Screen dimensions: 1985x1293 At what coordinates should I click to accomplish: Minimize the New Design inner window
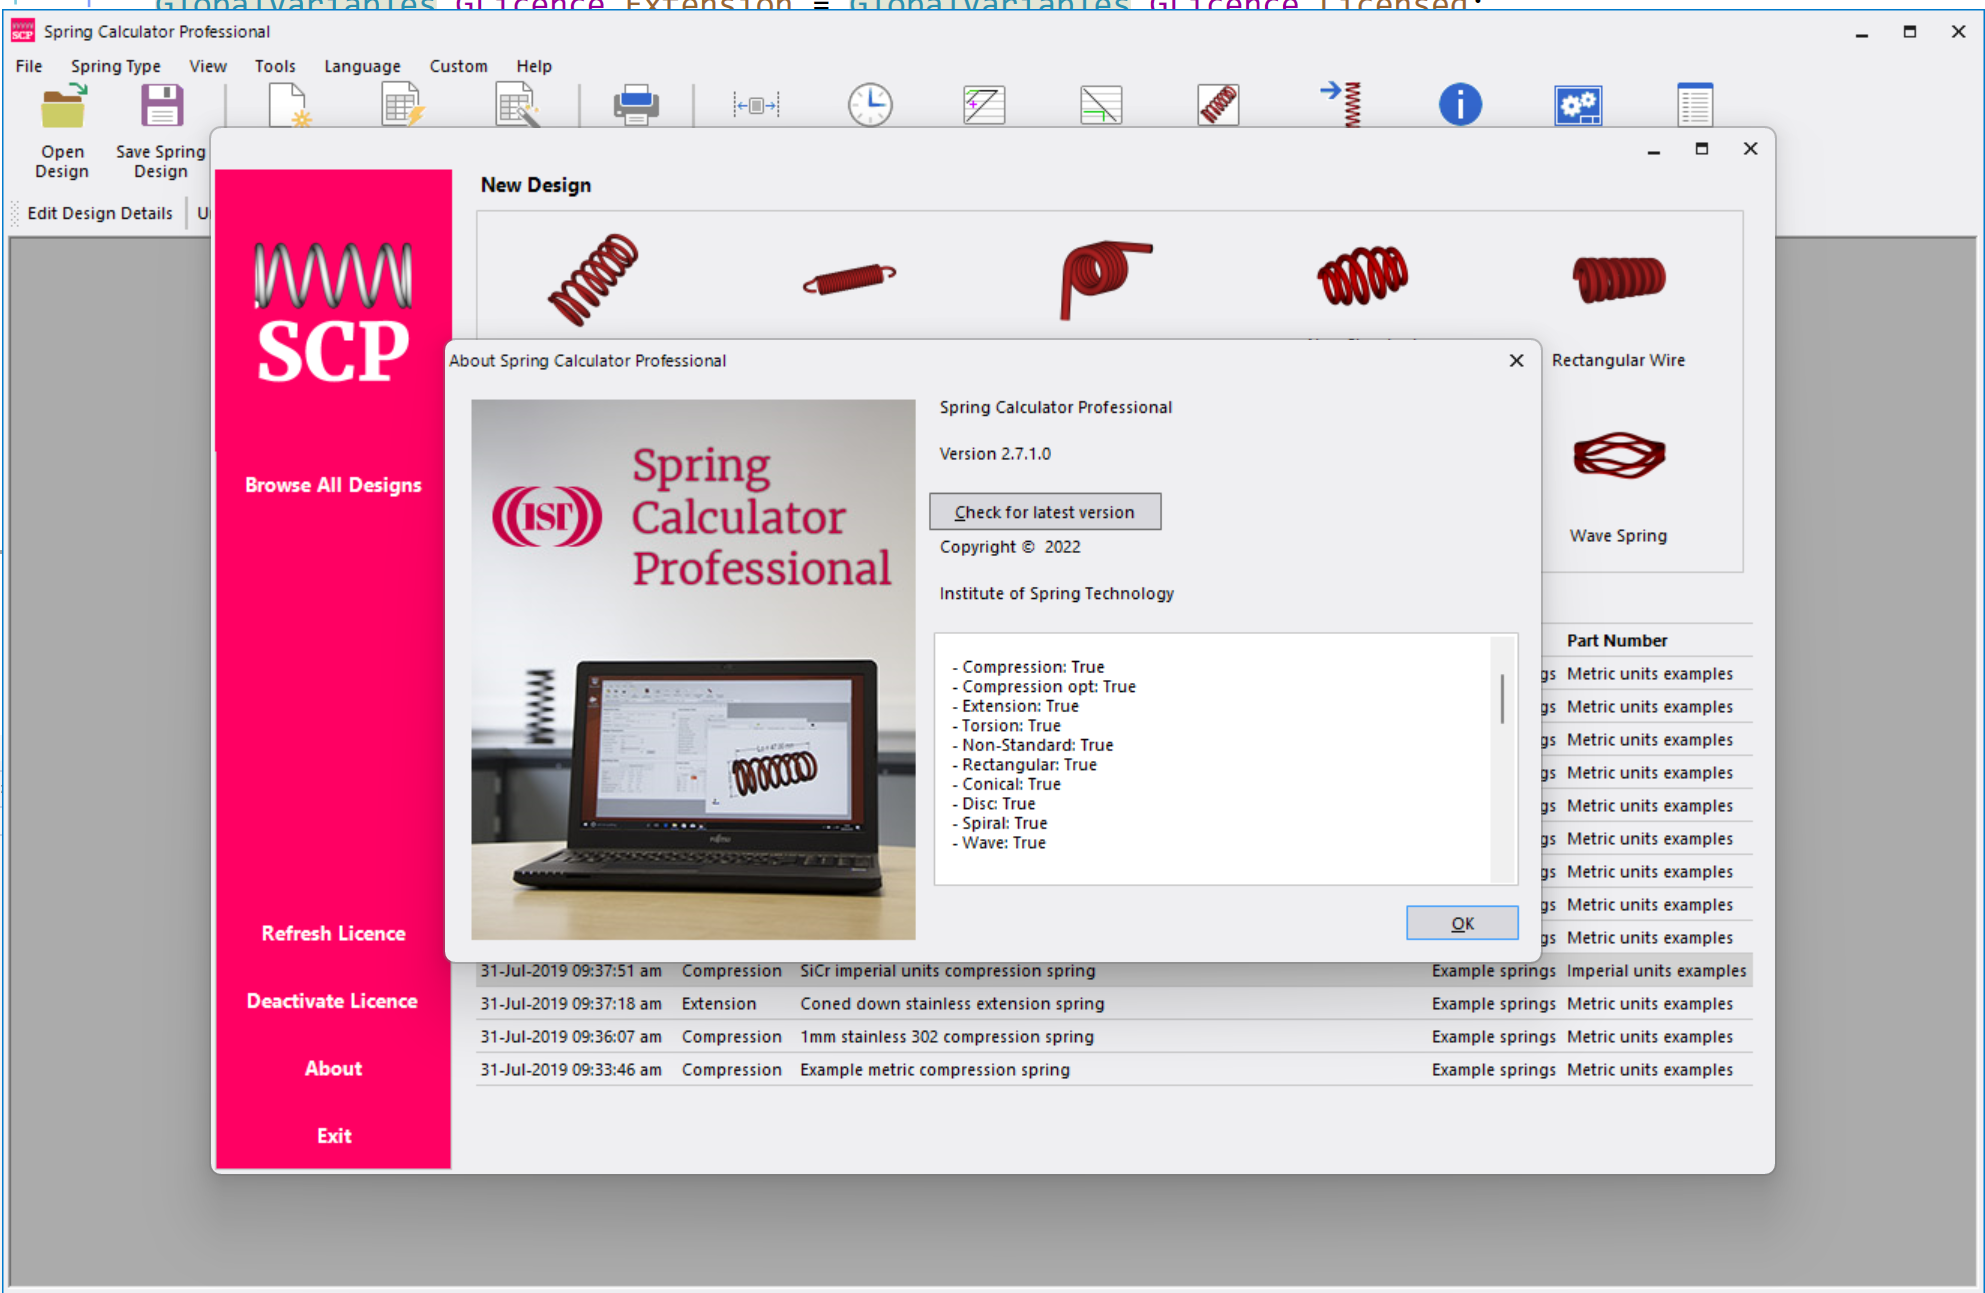click(x=1653, y=149)
